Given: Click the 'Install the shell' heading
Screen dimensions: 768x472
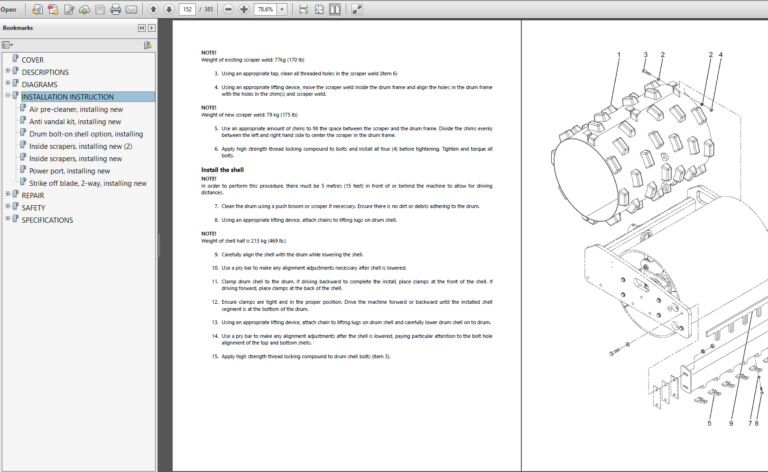Looking at the screenshot, I should tap(222, 170).
